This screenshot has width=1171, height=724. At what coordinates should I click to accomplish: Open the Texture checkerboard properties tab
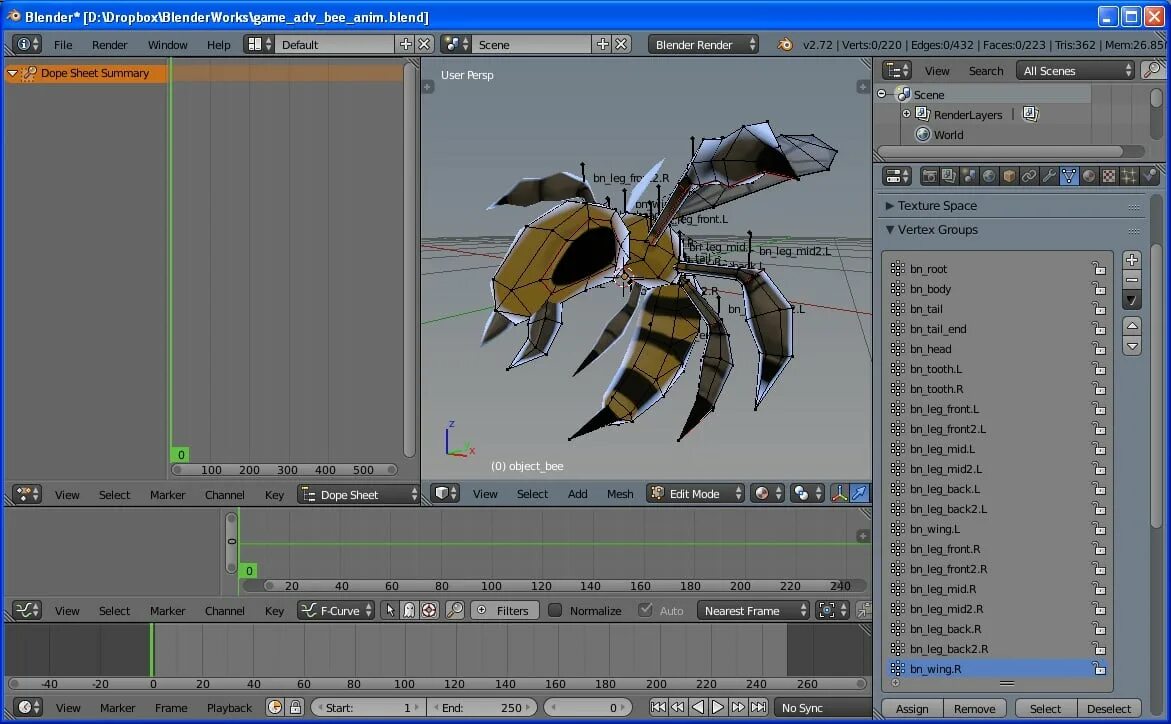1109,176
